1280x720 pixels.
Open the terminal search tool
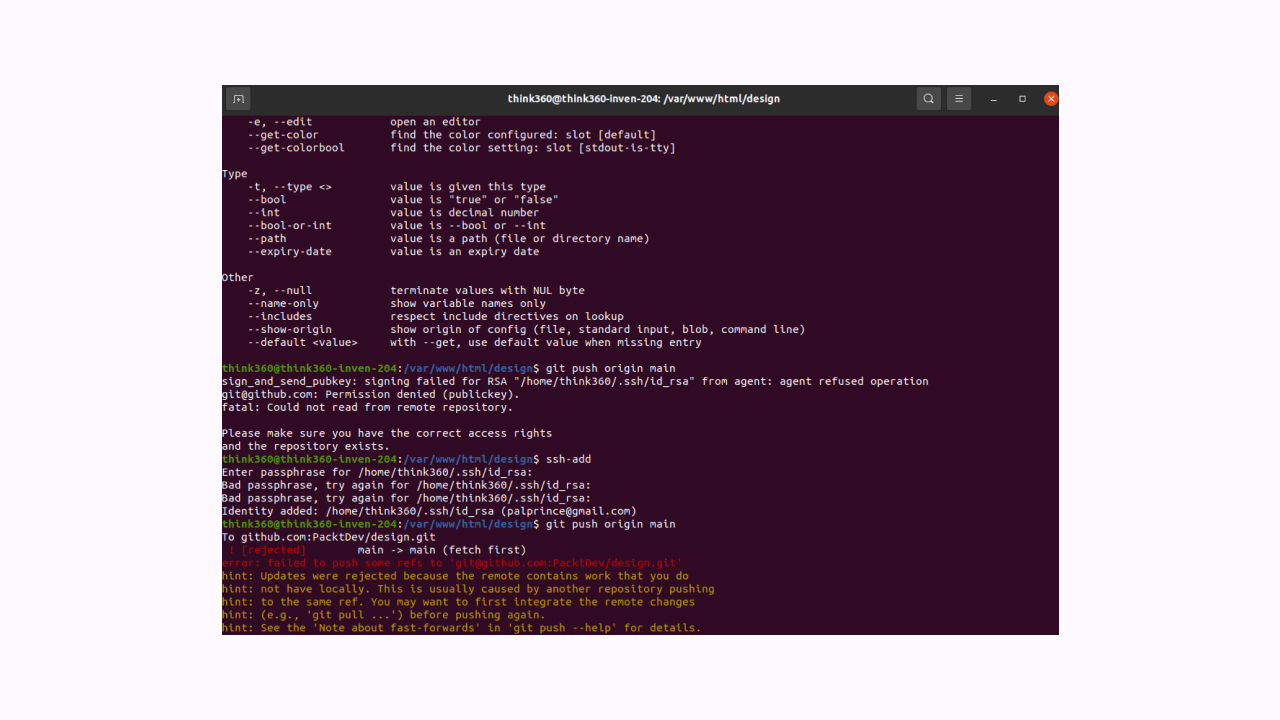(928, 98)
